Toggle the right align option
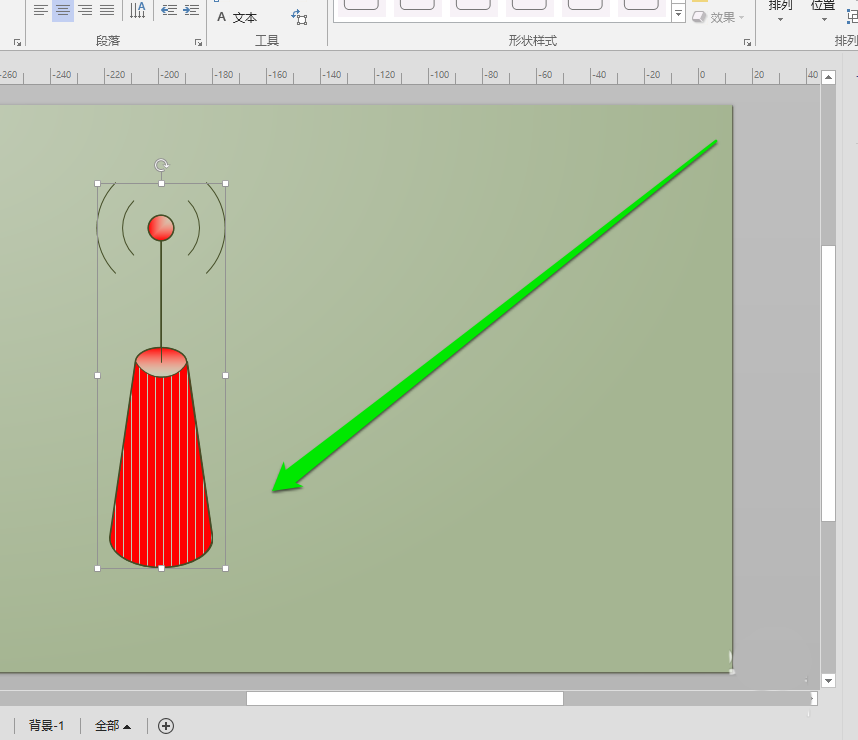Screen dimensions: 858x740 pos(85,10)
